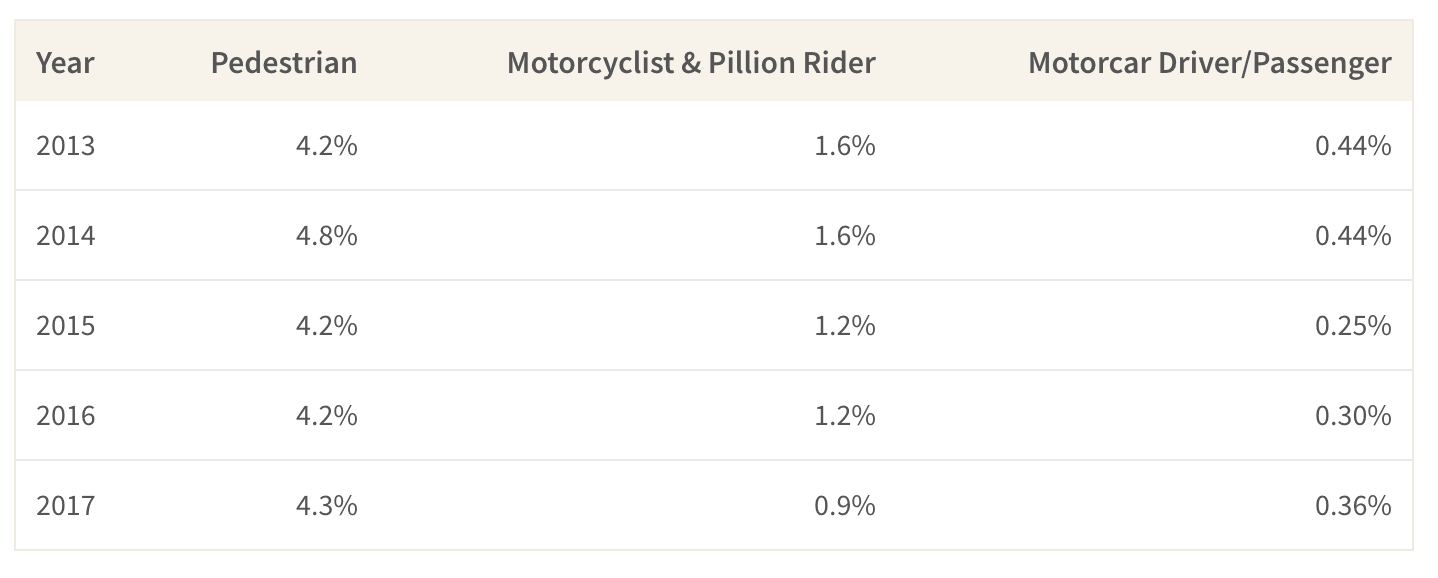Click the 0.25% motorcar value
The height and width of the screenshot is (578, 1438).
(x=1354, y=326)
